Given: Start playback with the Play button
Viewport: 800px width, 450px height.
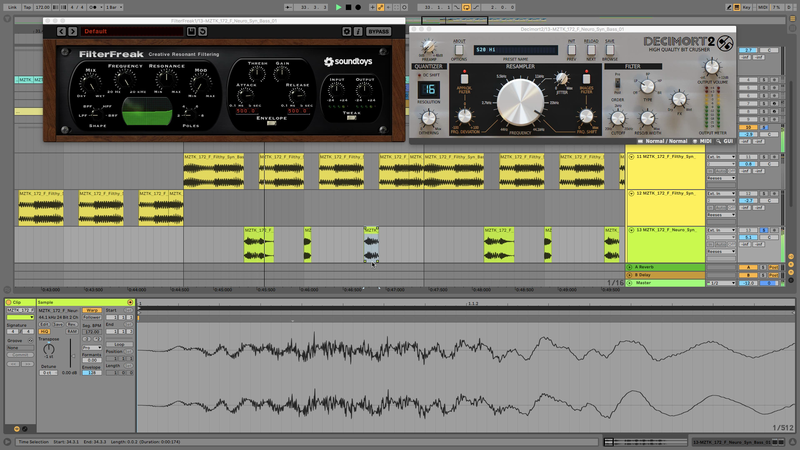Looking at the screenshot, I should tap(338, 7).
